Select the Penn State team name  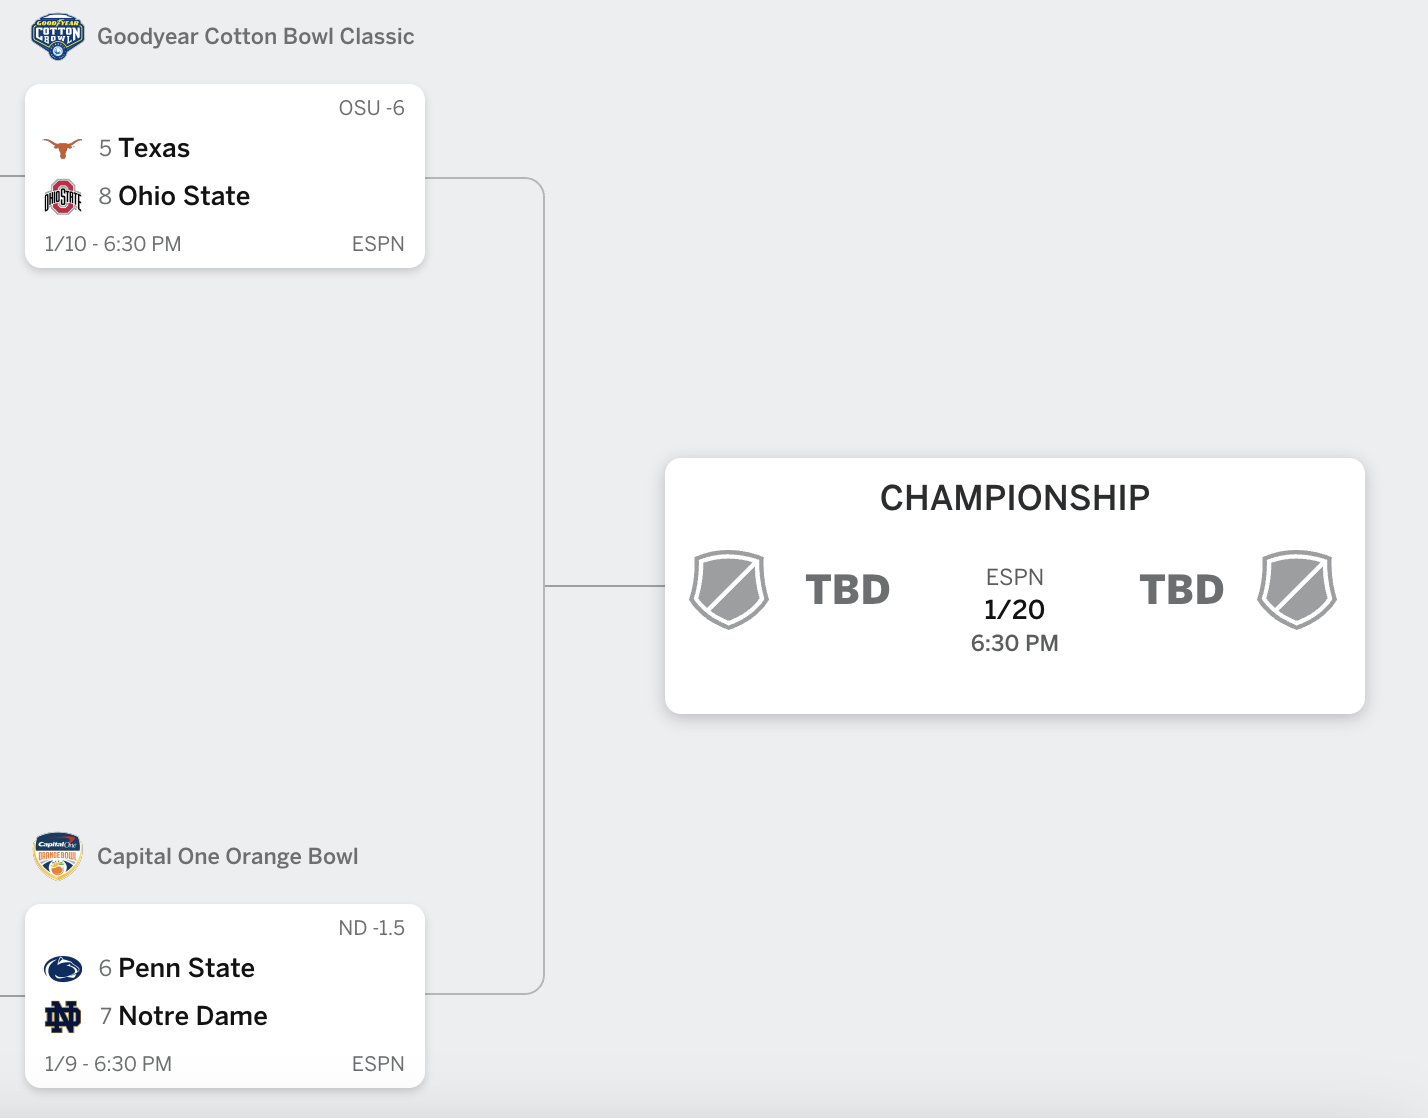point(187,968)
